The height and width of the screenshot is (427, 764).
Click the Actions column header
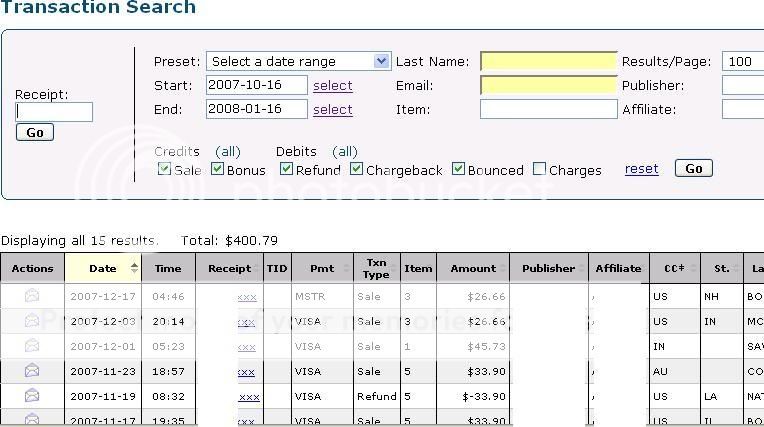pyautogui.click(x=32, y=268)
